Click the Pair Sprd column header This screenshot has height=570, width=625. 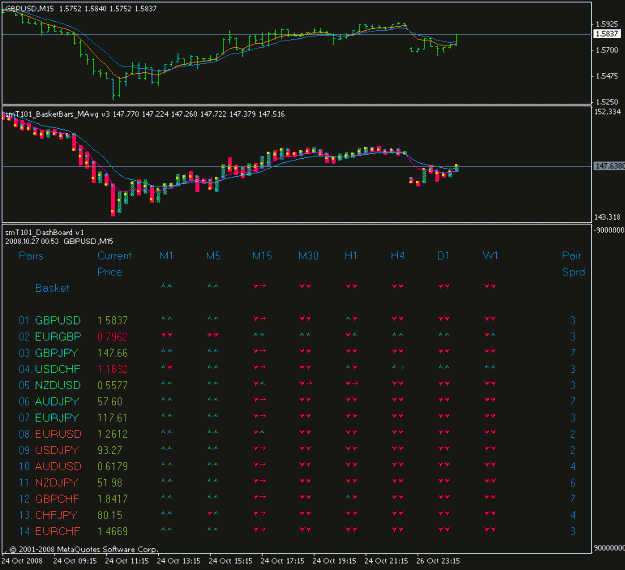pos(573,264)
